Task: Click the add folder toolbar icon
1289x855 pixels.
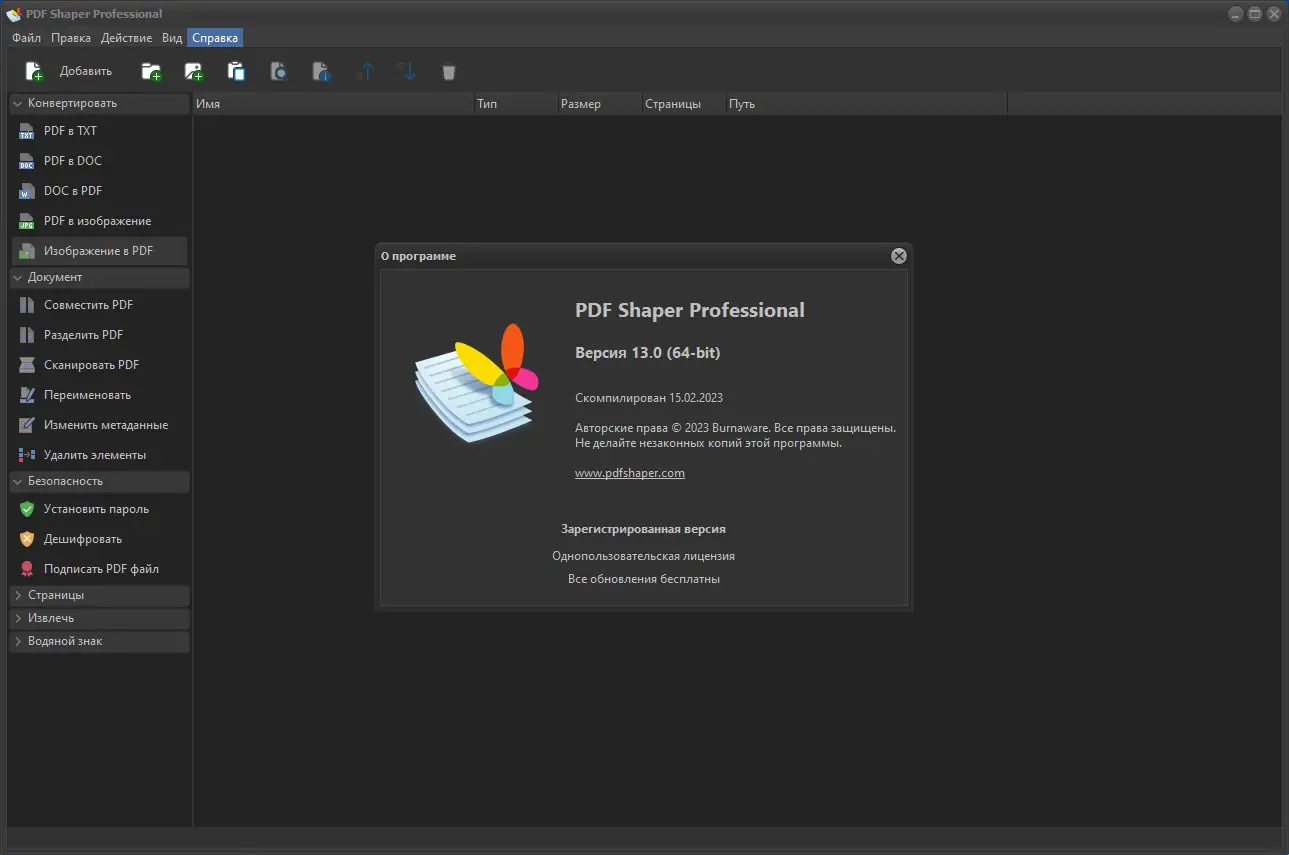Action: (151, 71)
